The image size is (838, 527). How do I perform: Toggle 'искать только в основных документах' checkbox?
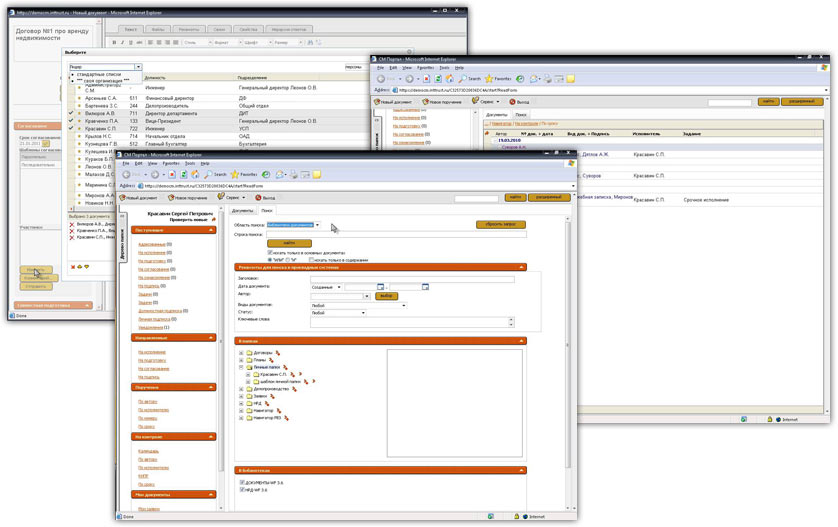[x=270, y=253]
